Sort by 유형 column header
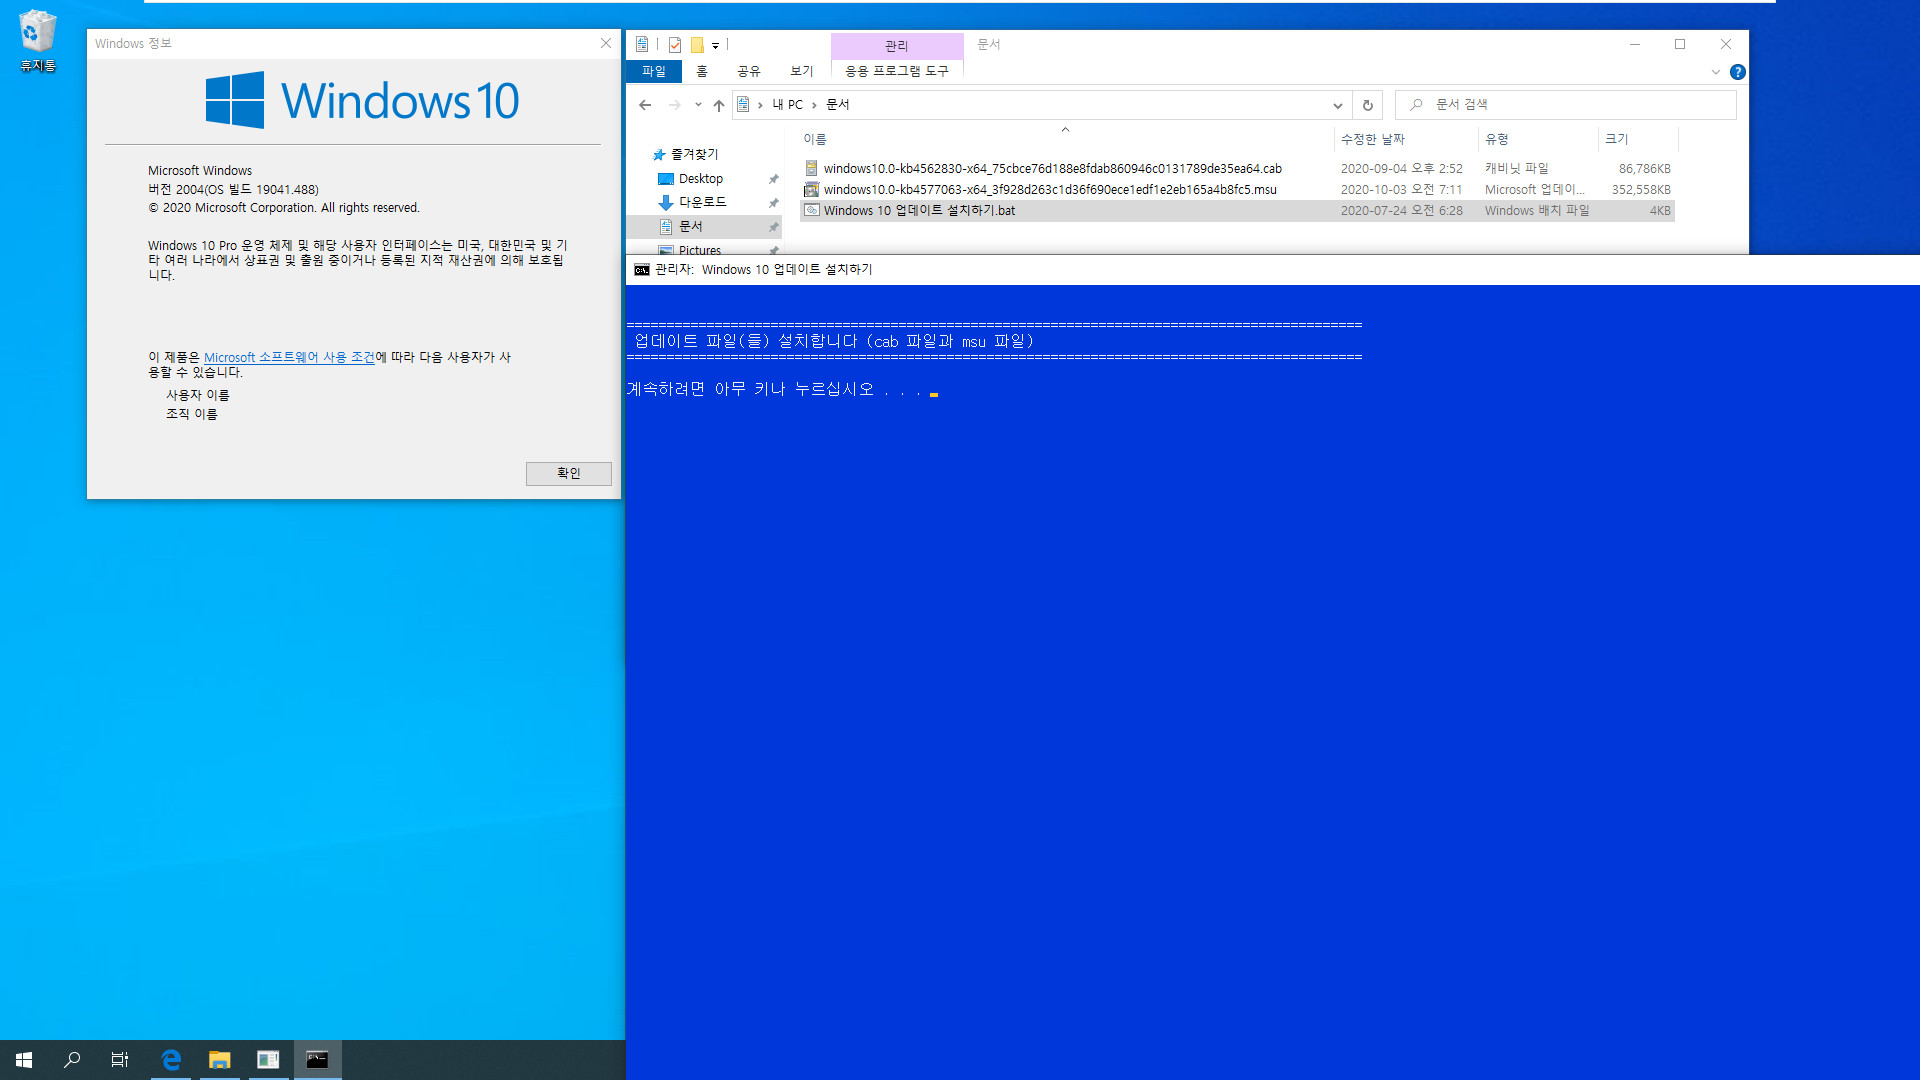Screen dimensions: 1920x1080 1538,140
